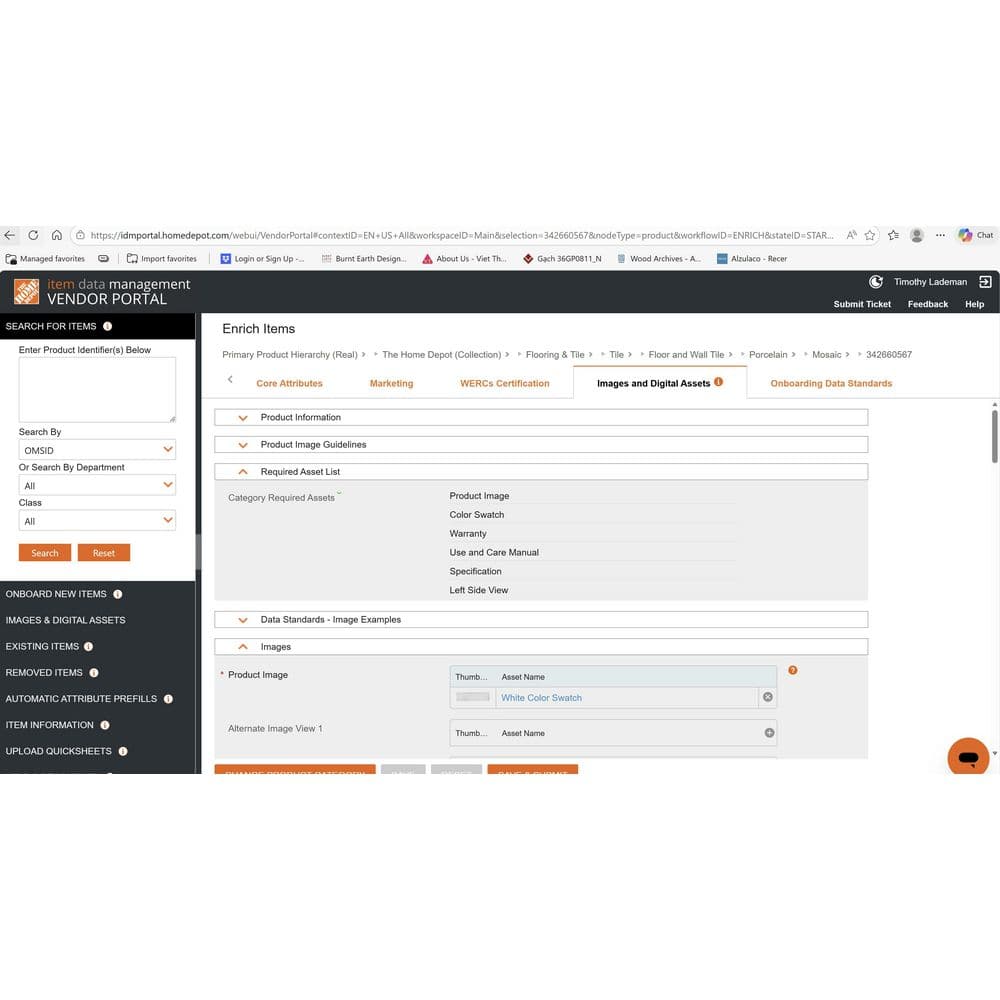
Task: Reload the page with refresh icon
Action: (33, 235)
